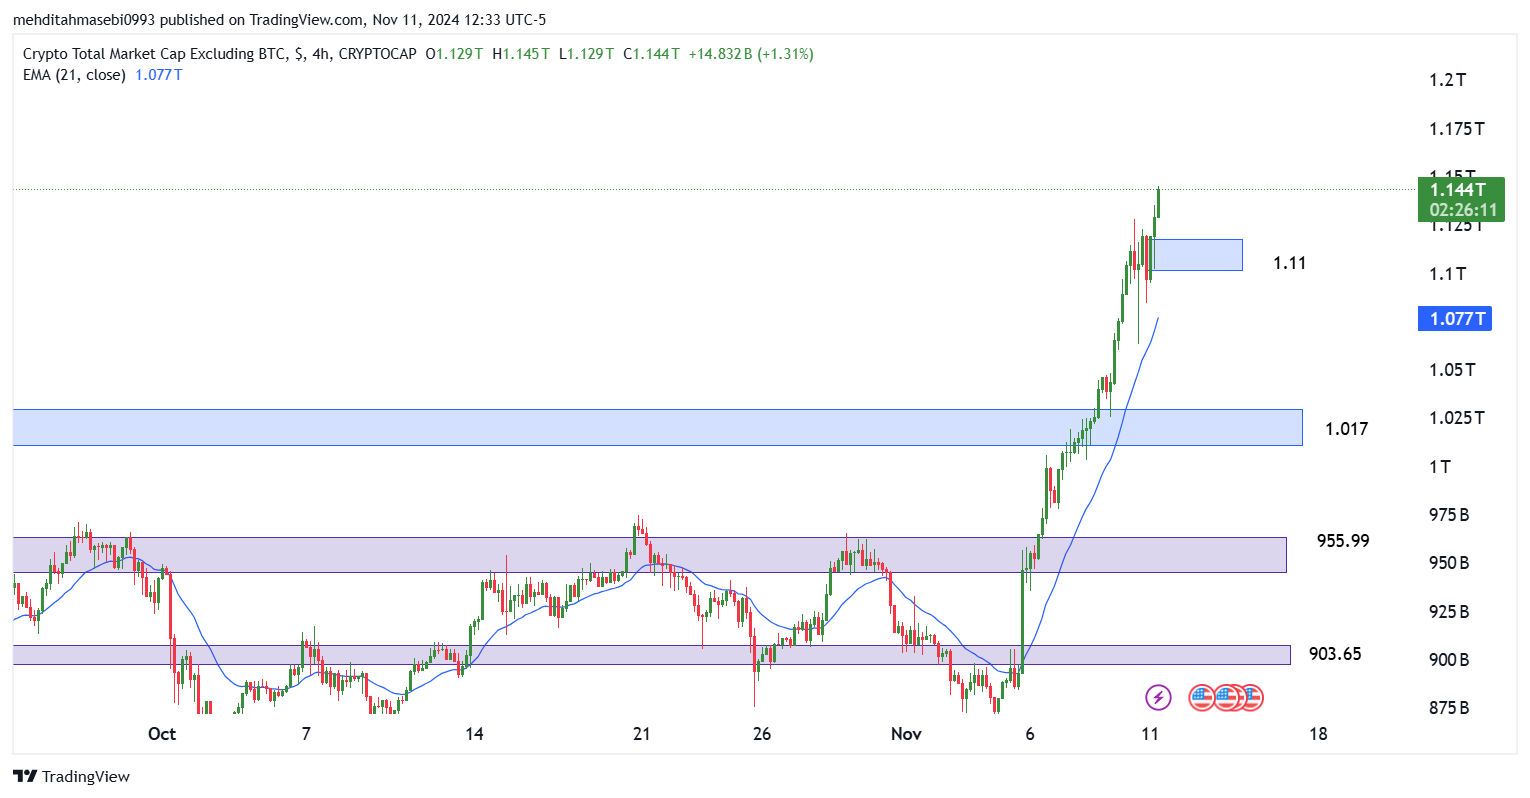Viewport: 1530px width, 798px height.
Task: Click the Oct date on time axis
Action: coord(162,734)
